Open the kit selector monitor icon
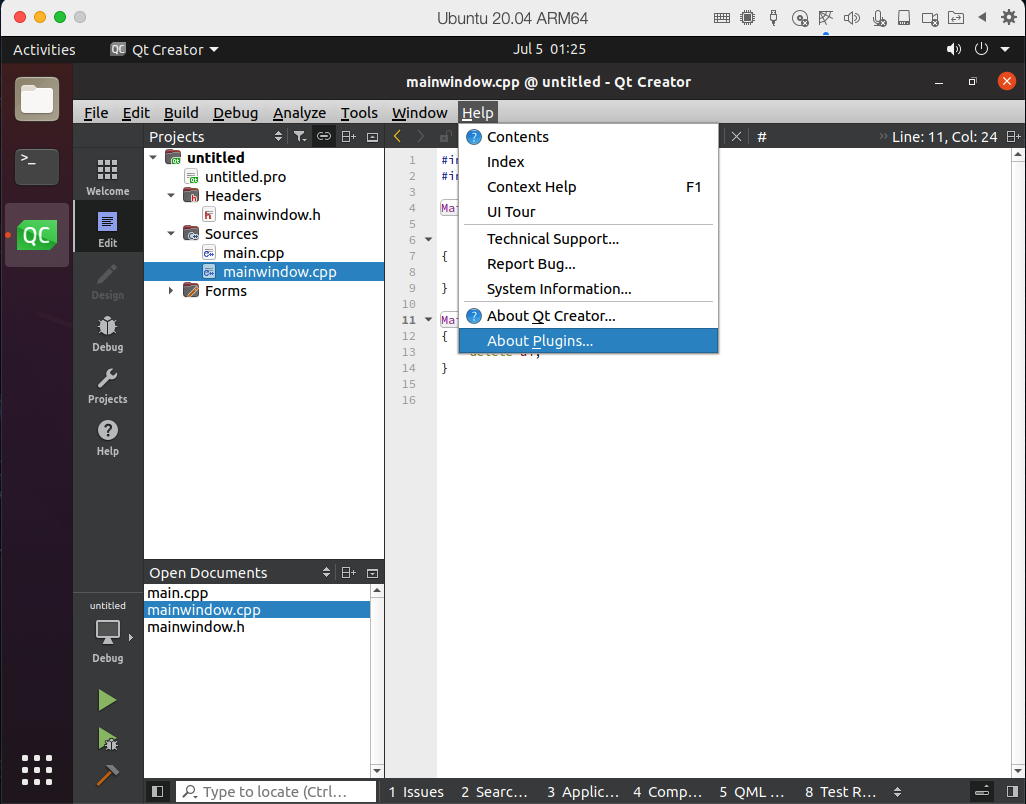This screenshot has height=804, width=1026. point(107,632)
